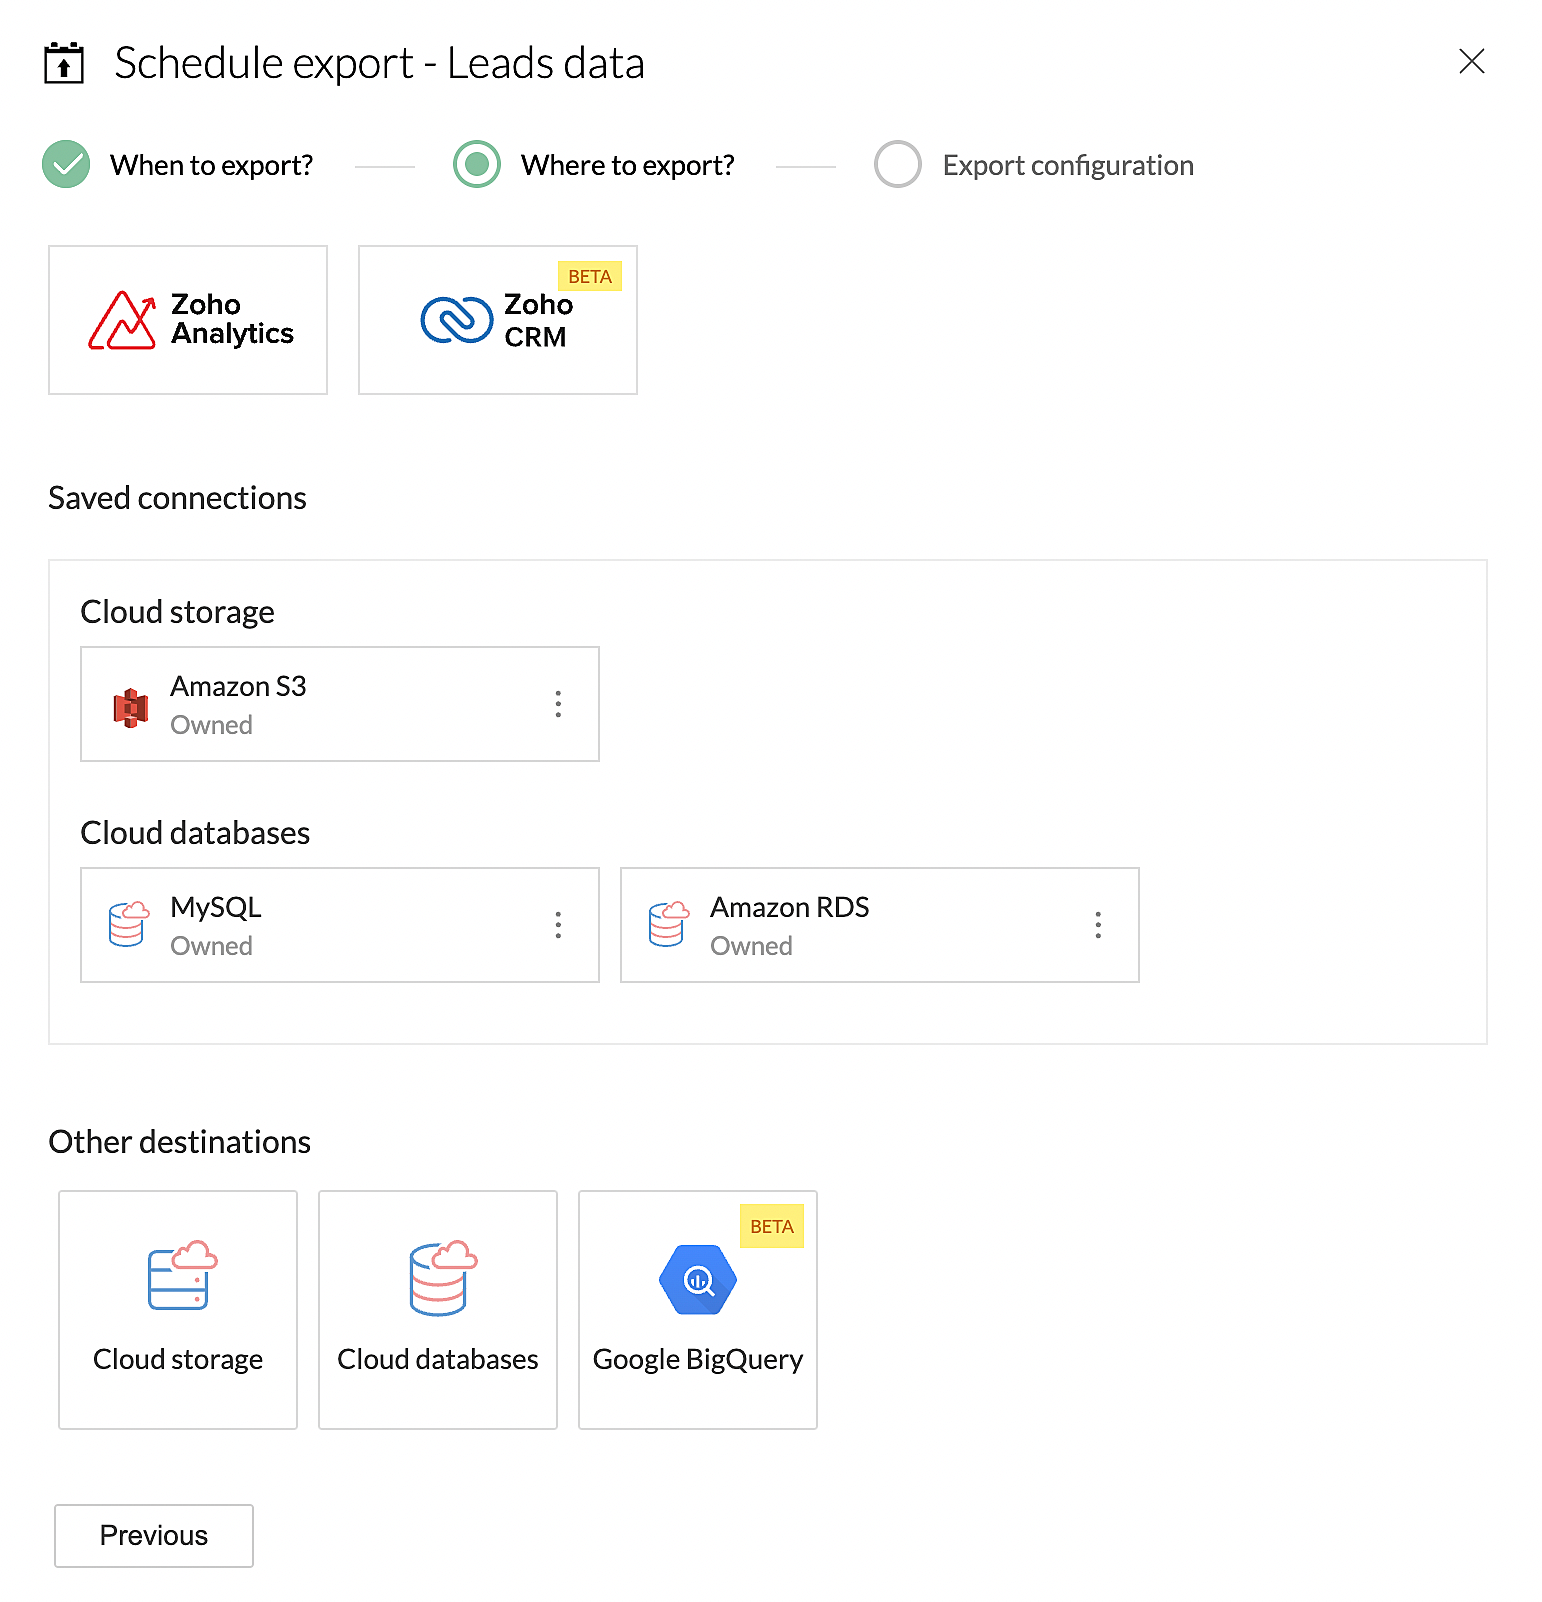Select the completed 'When to export?' step circle
This screenshot has height=1602, width=1542.
pyautogui.click(x=66, y=164)
